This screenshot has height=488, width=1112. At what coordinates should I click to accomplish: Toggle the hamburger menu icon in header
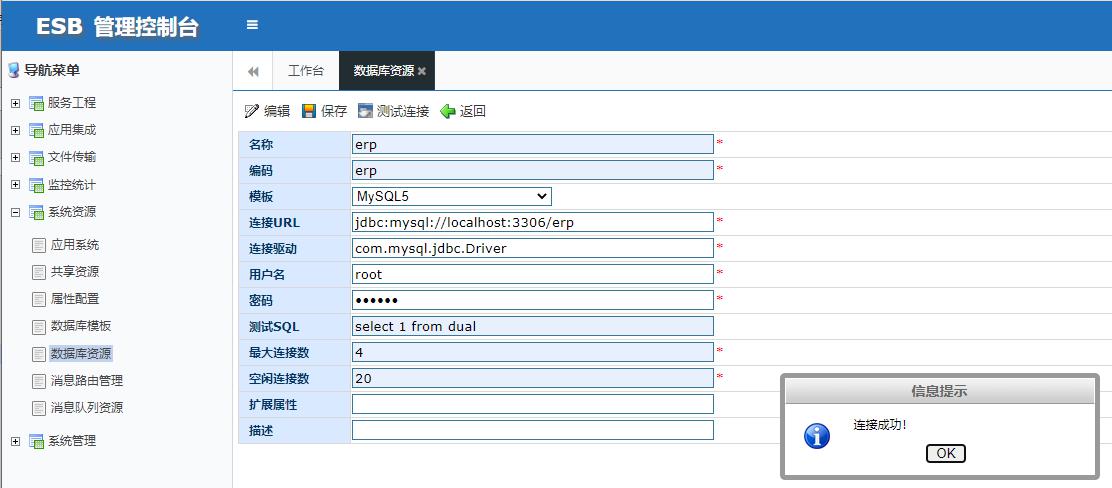(252, 25)
